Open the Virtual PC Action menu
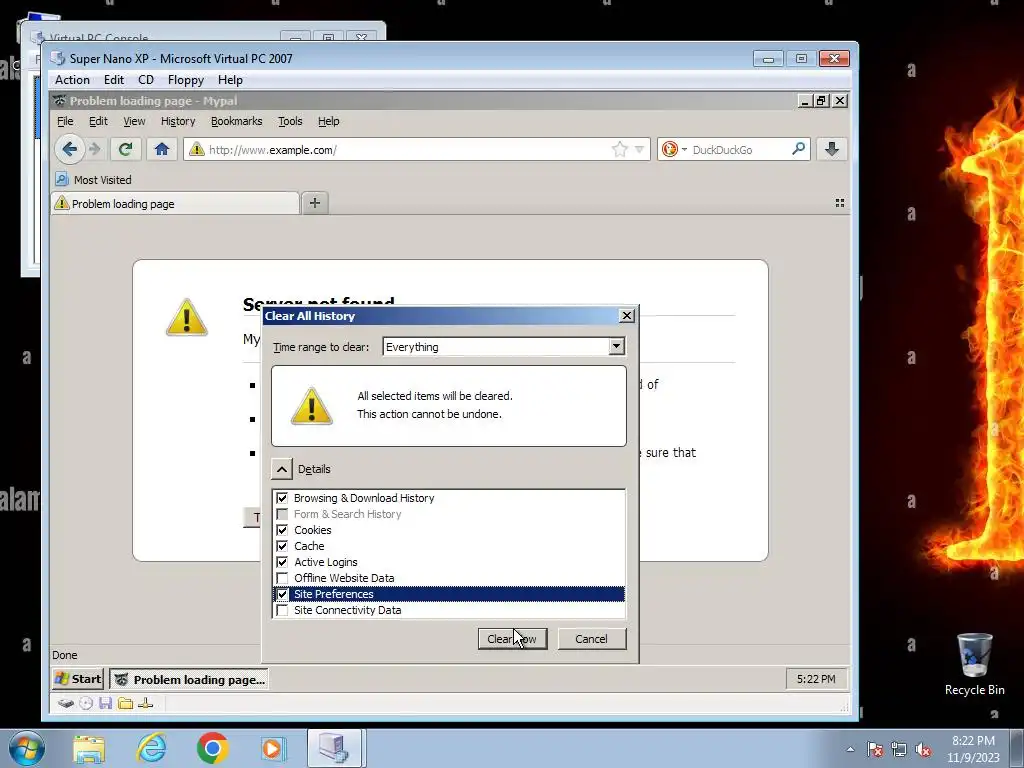This screenshot has width=1024, height=768. pos(72,80)
